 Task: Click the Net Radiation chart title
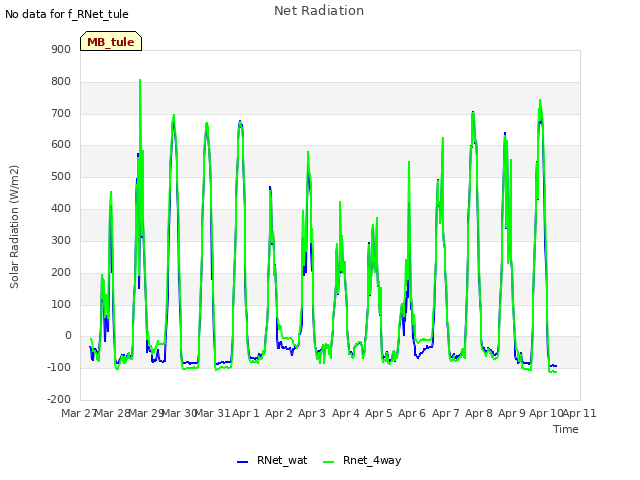point(319,11)
